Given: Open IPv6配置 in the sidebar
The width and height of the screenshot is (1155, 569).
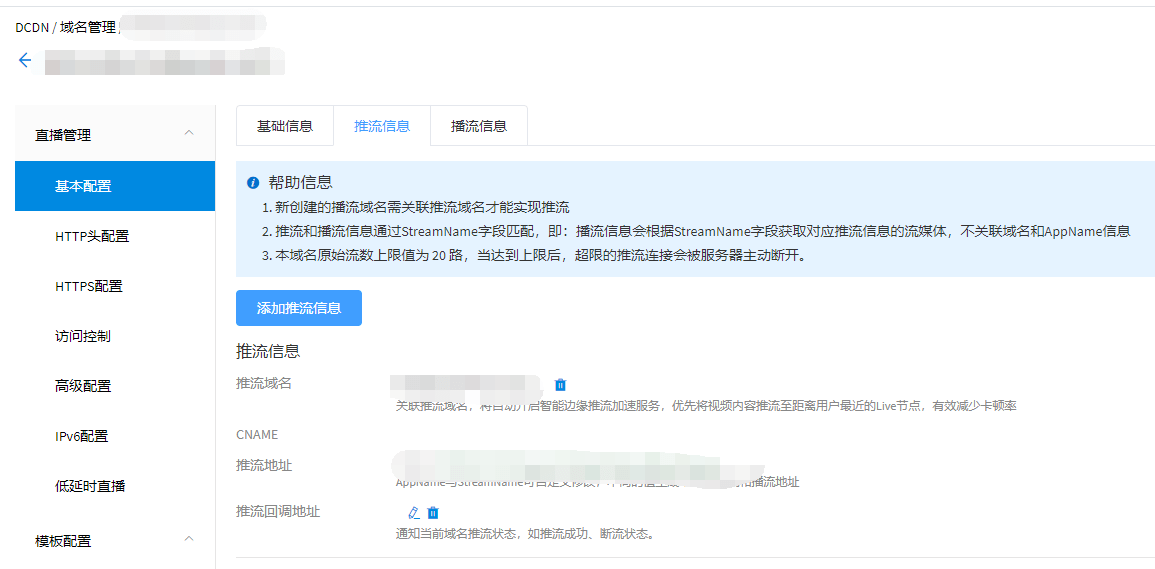Looking at the screenshot, I should click(81, 436).
